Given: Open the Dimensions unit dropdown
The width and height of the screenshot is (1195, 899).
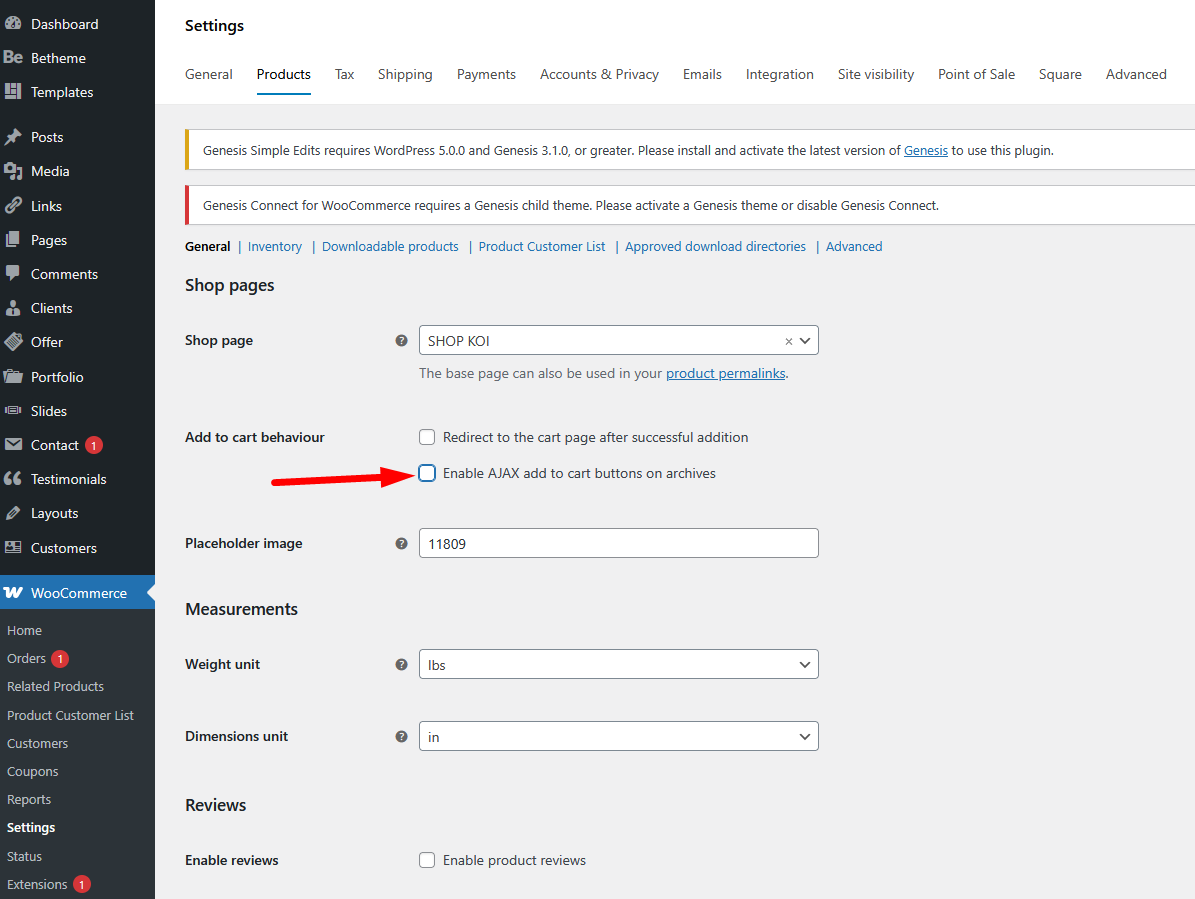Looking at the screenshot, I should (618, 737).
